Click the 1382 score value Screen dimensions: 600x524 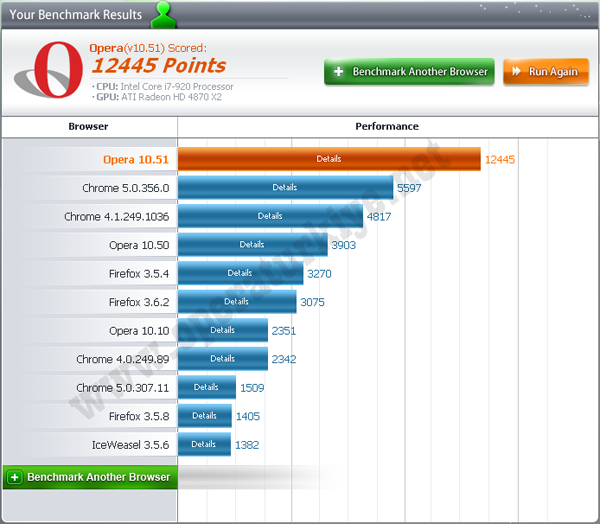point(247,445)
